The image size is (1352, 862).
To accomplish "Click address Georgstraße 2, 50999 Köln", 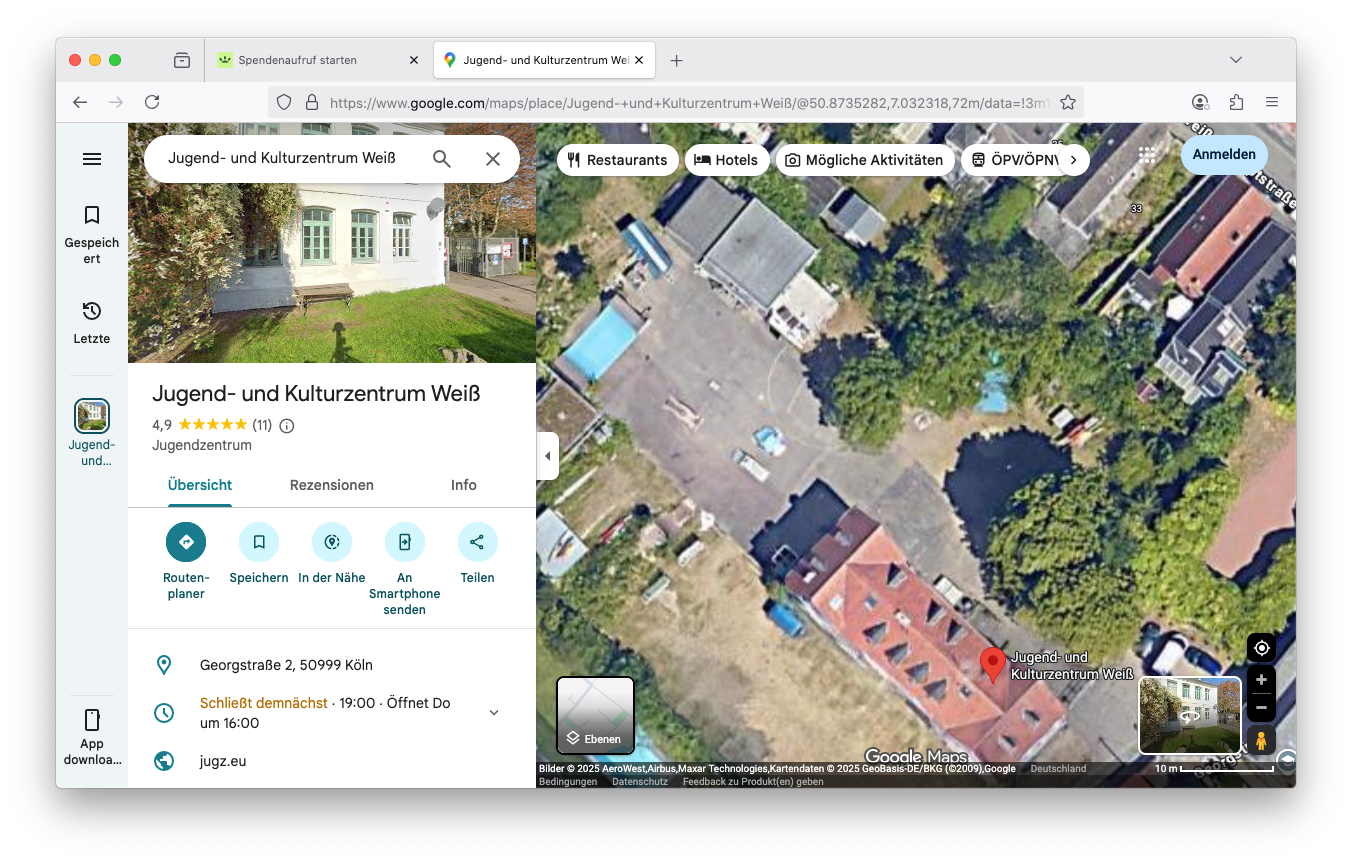I will click(x=286, y=665).
